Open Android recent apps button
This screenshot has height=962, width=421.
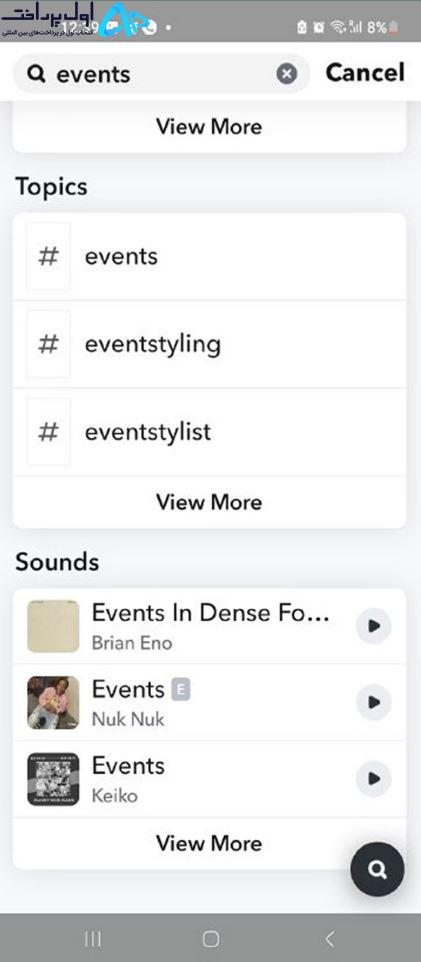click(93, 938)
